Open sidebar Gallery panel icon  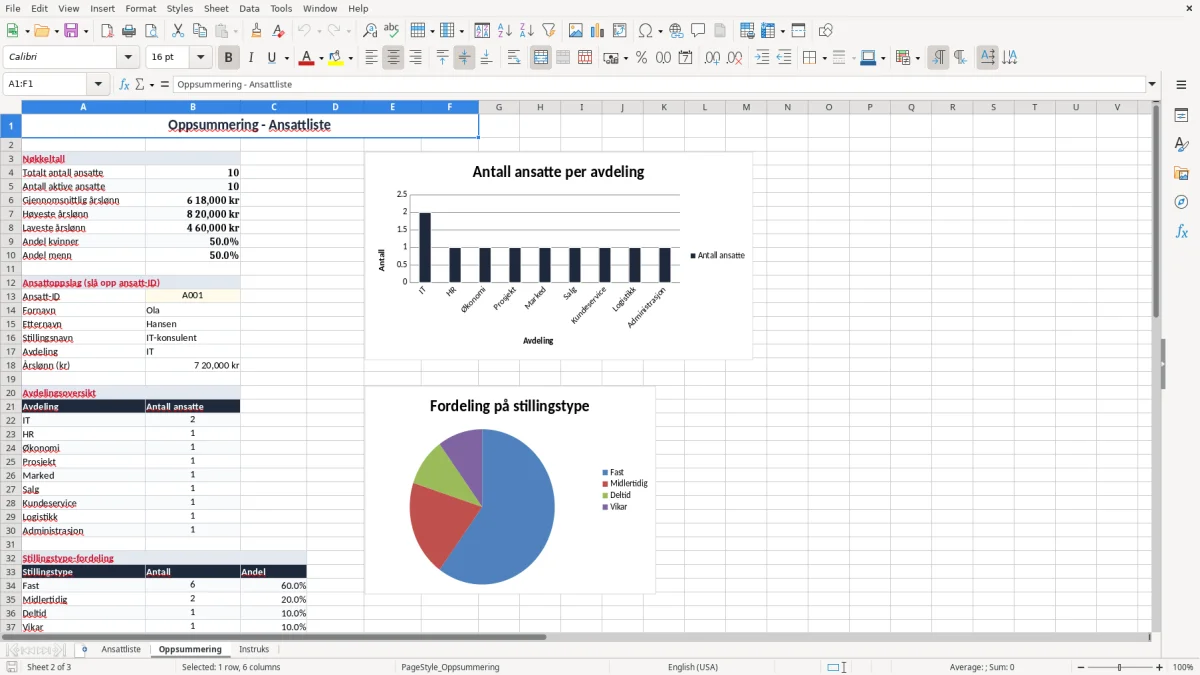1181,174
